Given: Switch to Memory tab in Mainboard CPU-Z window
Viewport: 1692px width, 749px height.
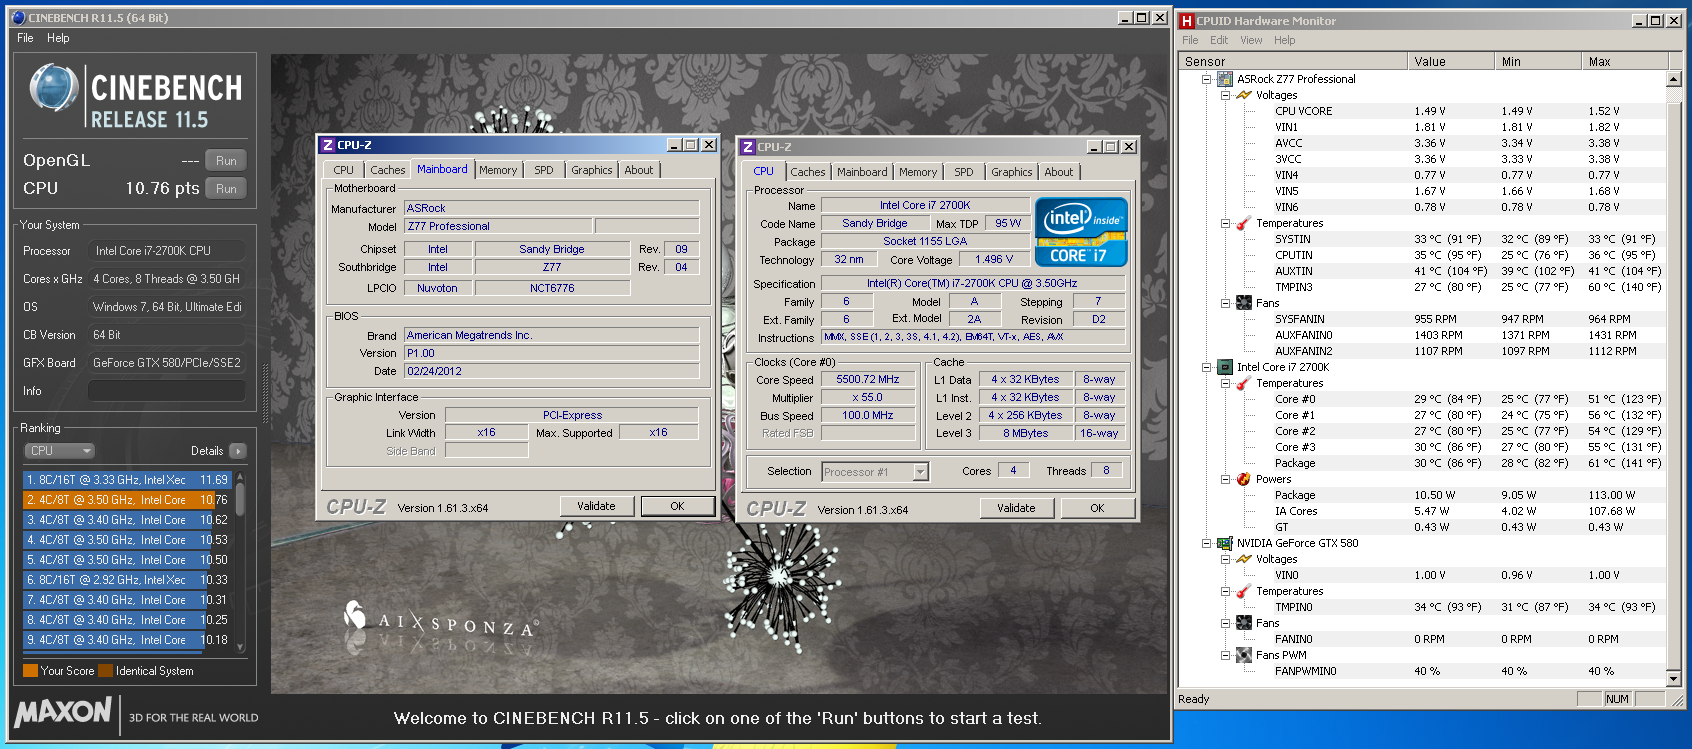Looking at the screenshot, I should point(498,170).
